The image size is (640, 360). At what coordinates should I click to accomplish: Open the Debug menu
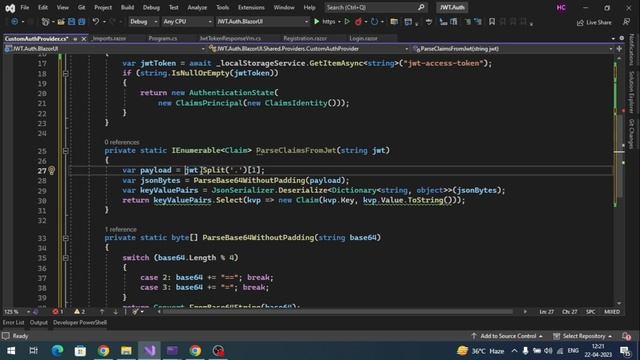[x=151, y=7]
